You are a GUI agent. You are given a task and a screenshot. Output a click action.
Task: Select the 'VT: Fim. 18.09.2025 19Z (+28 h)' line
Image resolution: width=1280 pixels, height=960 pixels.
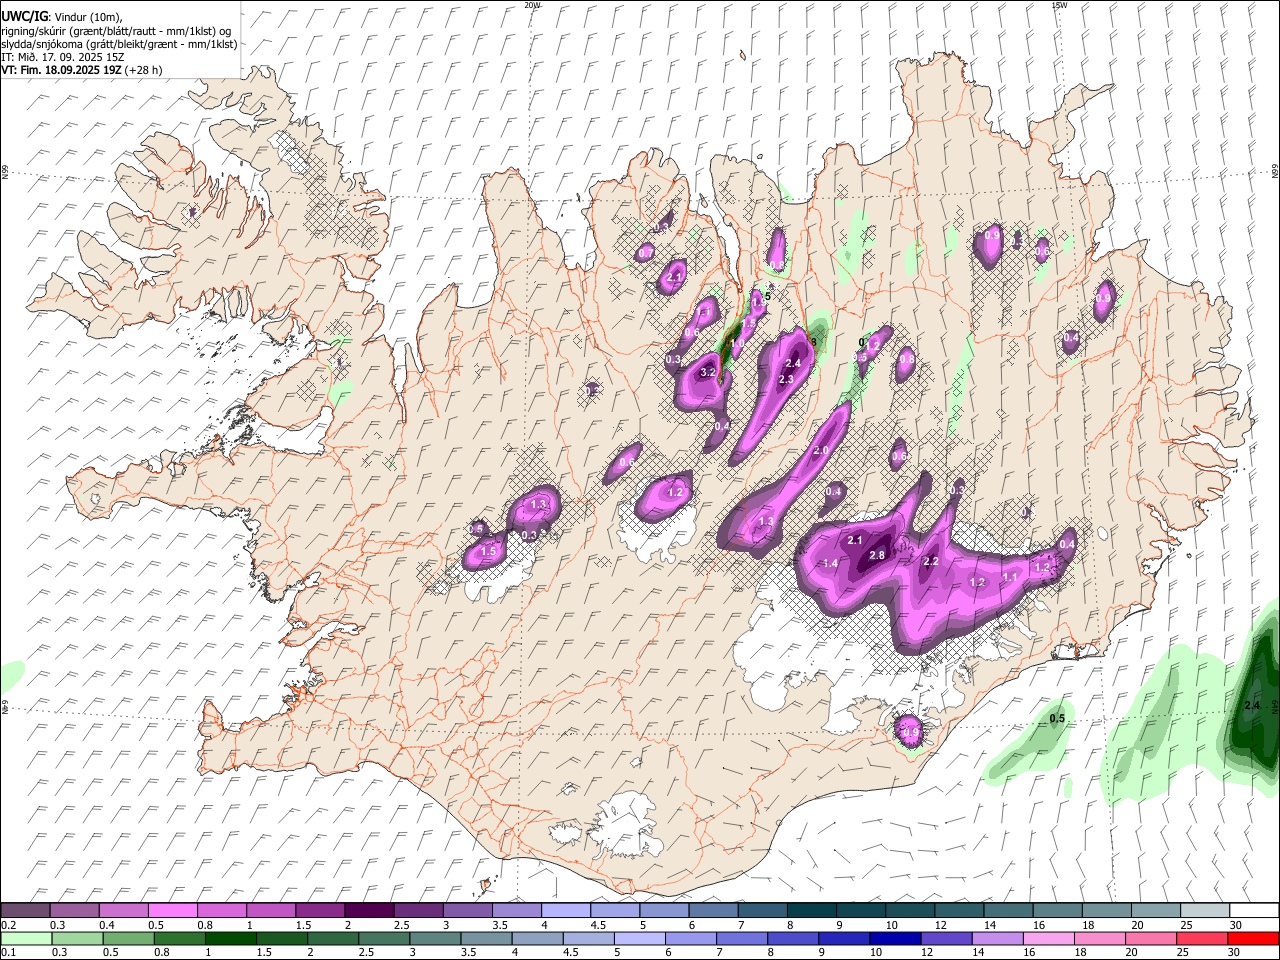pyautogui.click(x=82, y=70)
